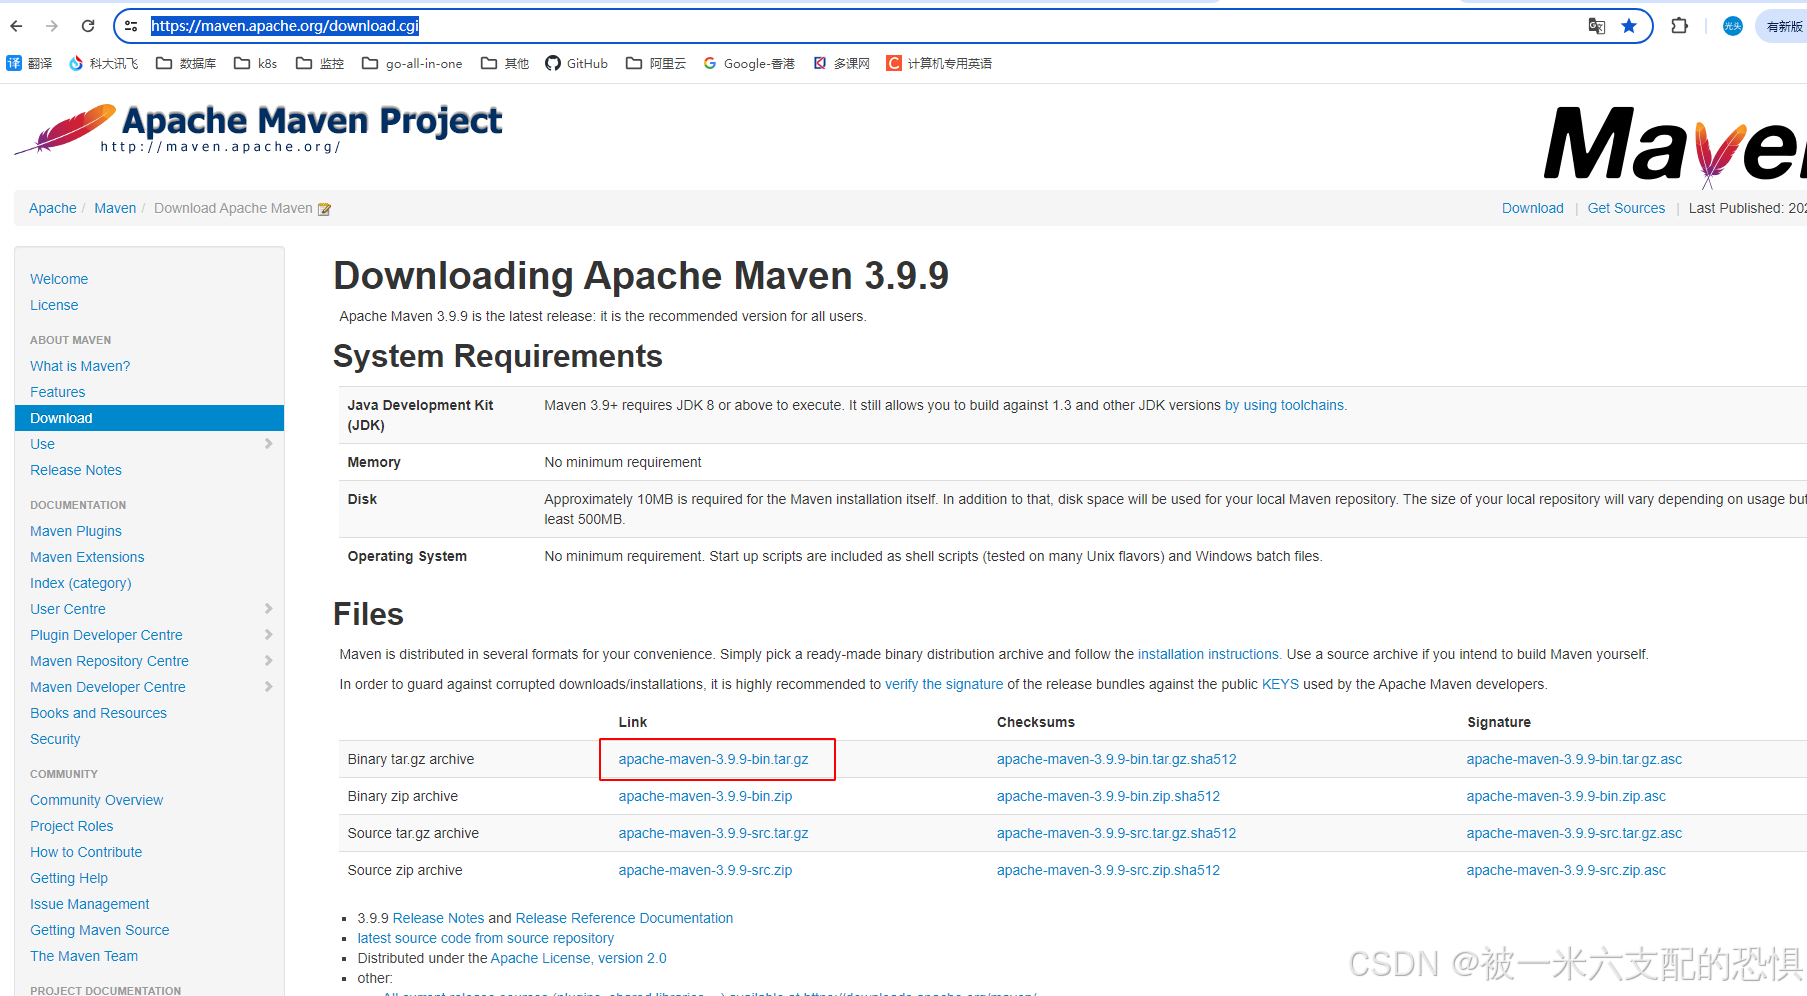
Task: Open the 科大讯飞 bookmark
Action: 103,63
